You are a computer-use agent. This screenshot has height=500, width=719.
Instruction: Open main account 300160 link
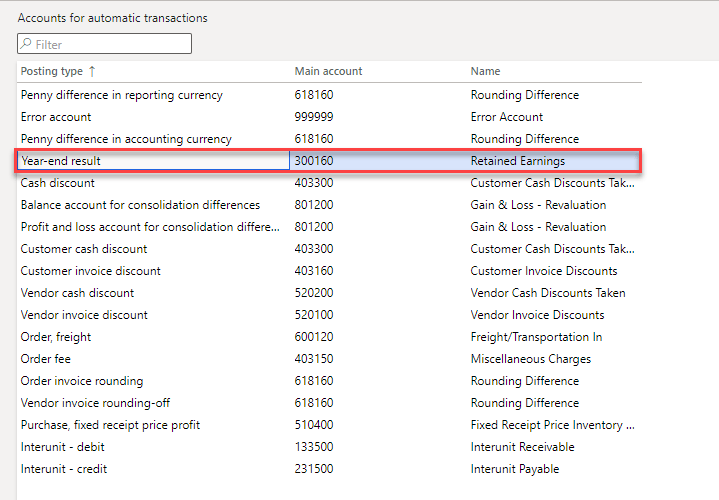click(314, 161)
